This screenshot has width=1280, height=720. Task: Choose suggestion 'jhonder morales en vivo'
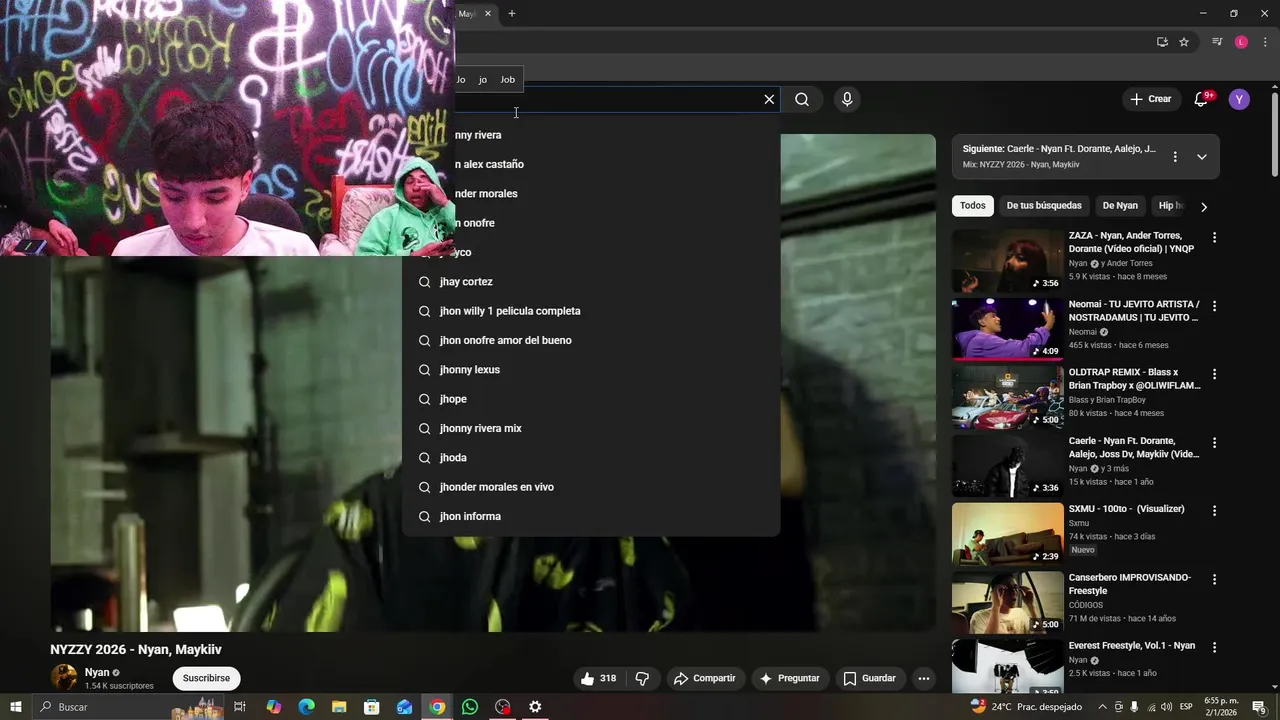pyautogui.click(x=590, y=487)
